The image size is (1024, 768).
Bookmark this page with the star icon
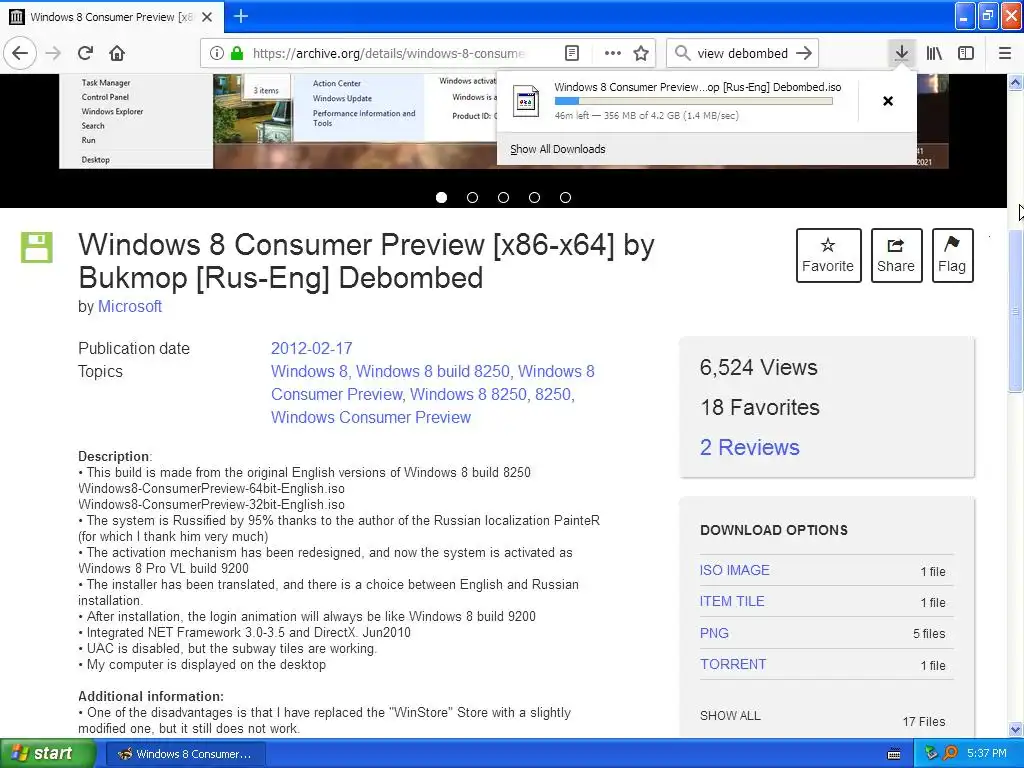point(641,53)
